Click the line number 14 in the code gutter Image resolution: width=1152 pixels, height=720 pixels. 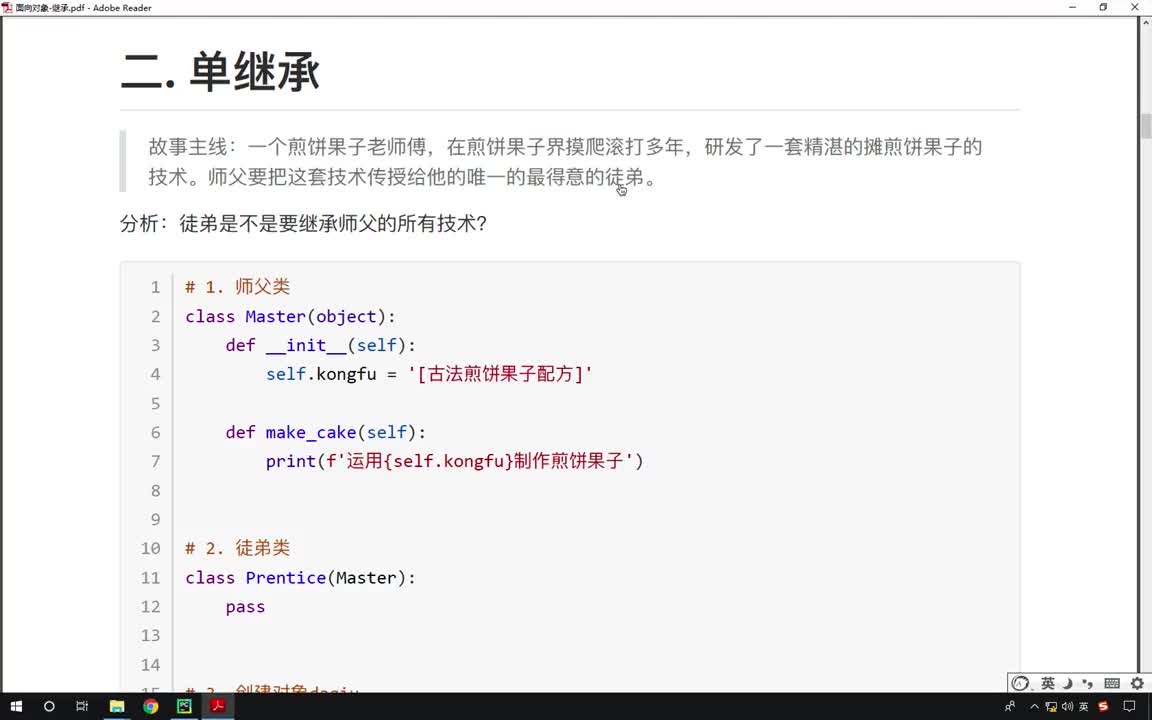click(x=151, y=665)
